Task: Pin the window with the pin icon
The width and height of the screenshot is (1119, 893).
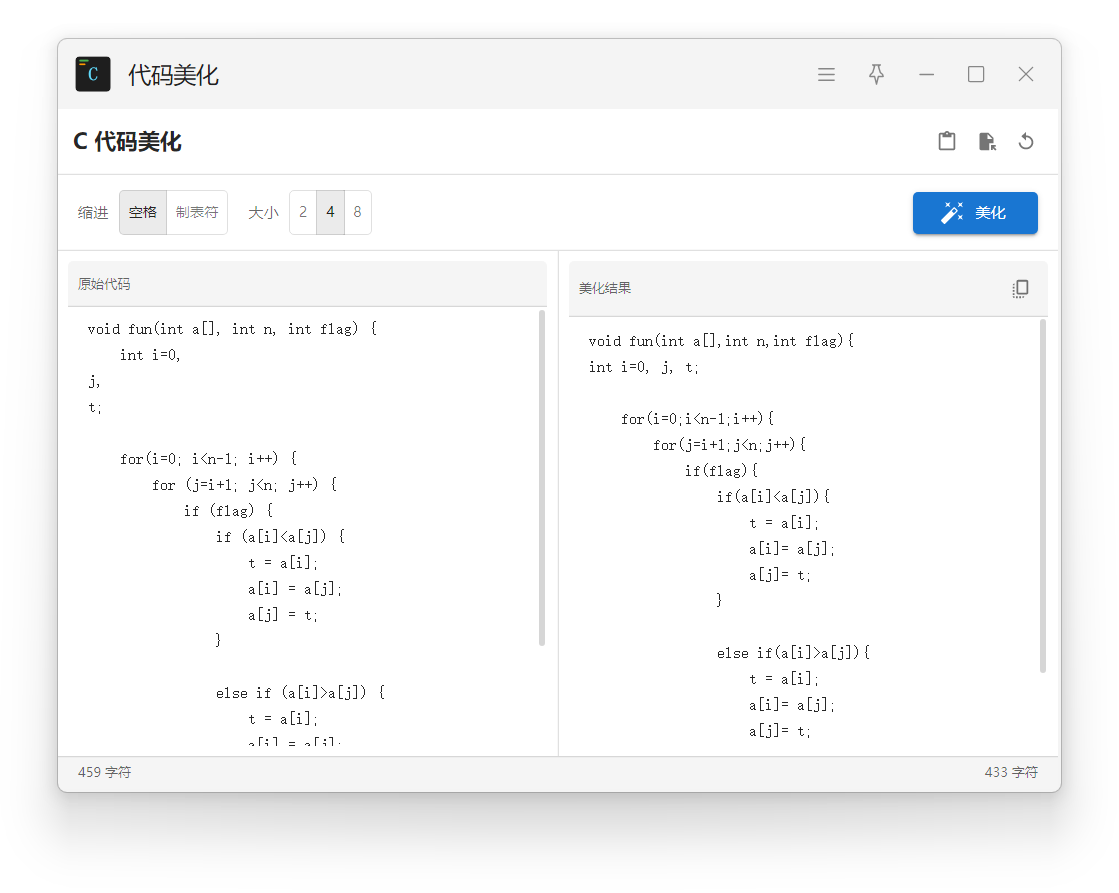Action: (x=876, y=75)
